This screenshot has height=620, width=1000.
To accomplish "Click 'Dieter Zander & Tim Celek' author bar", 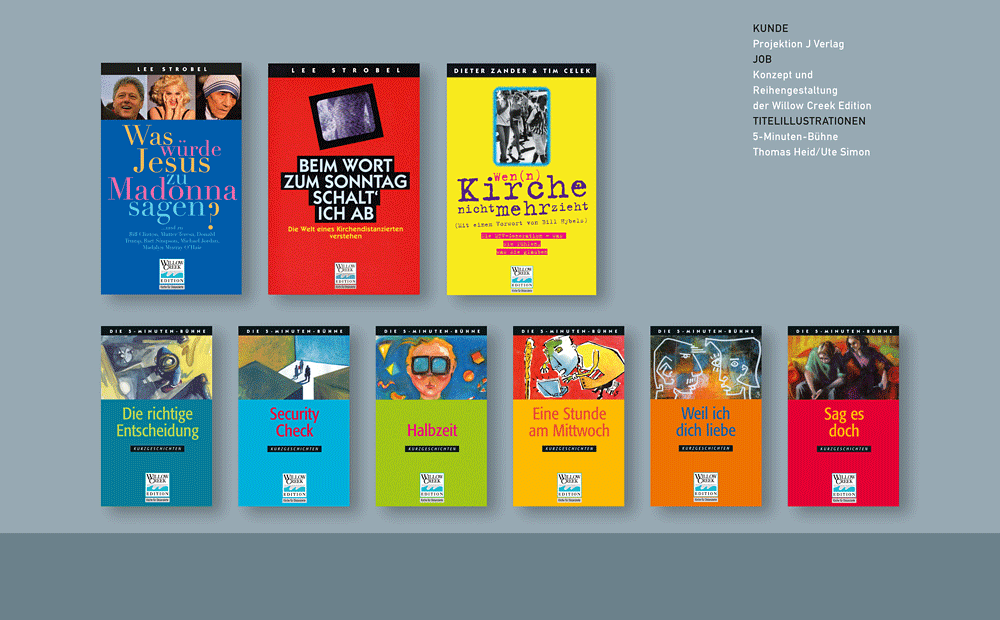I will click(x=521, y=70).
